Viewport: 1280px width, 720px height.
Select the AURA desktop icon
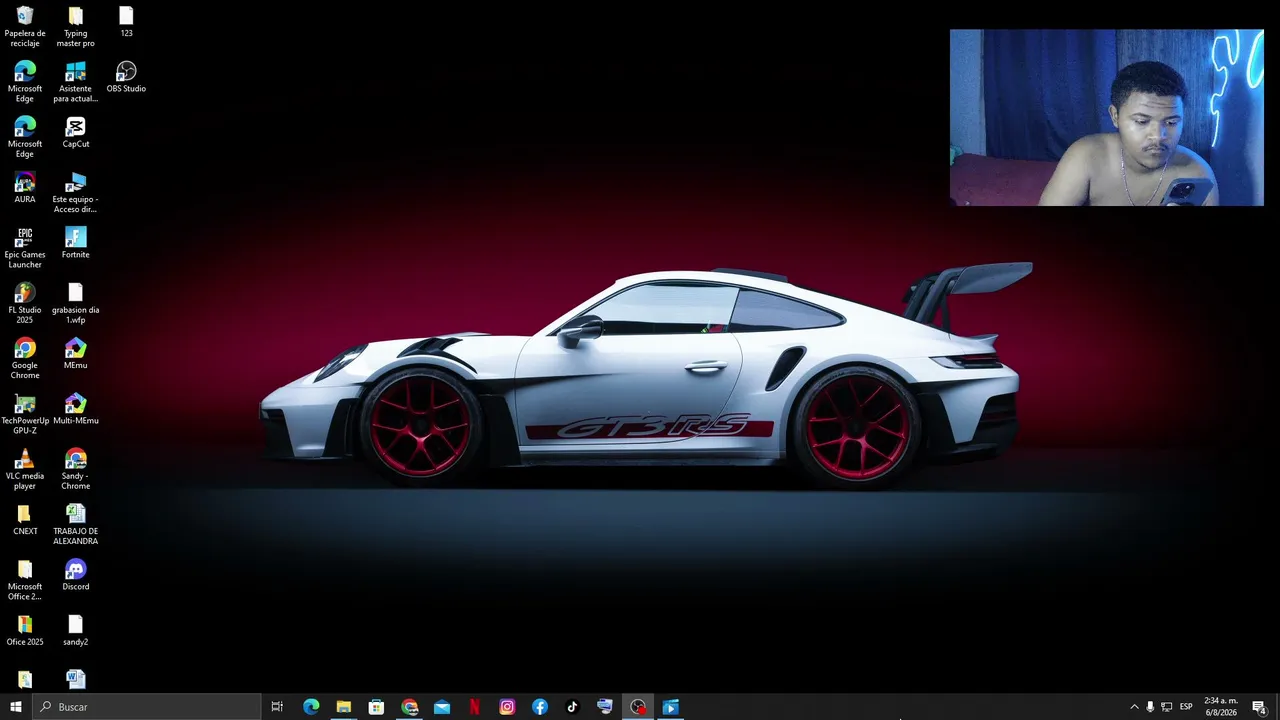[x=25, y=187]
